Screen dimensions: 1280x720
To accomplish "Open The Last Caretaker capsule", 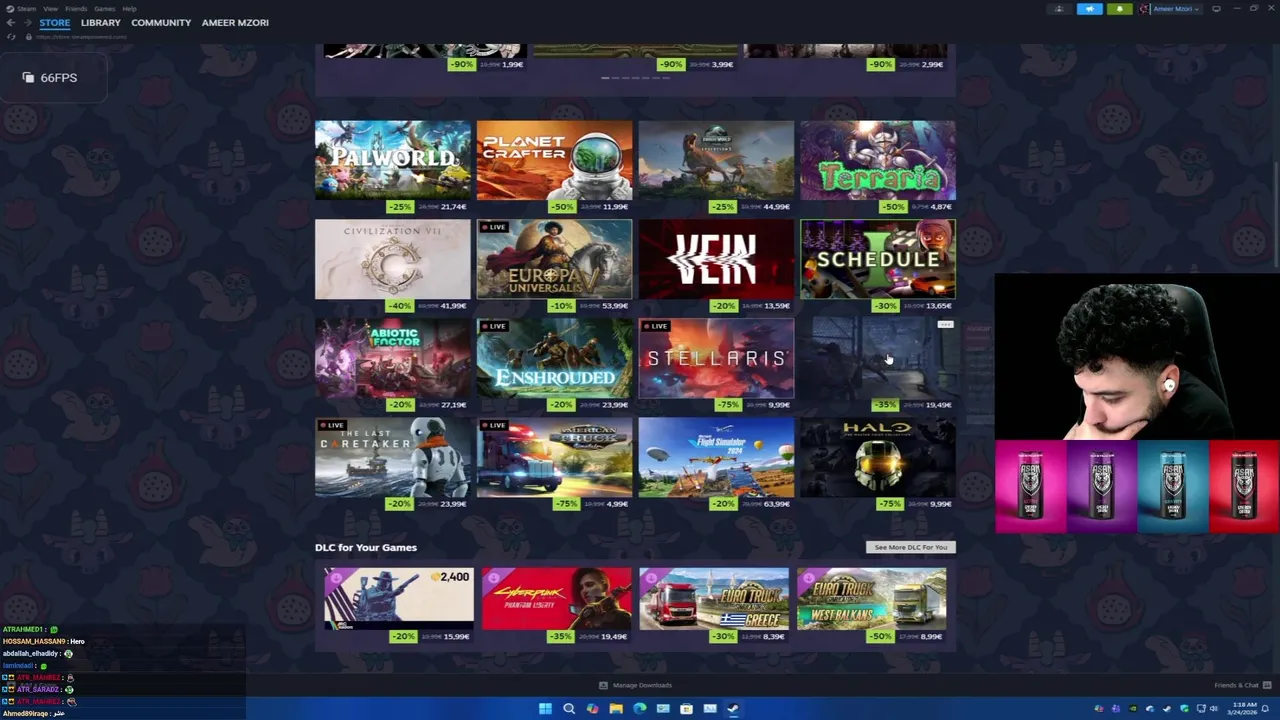I will click(x=393, y=457).
